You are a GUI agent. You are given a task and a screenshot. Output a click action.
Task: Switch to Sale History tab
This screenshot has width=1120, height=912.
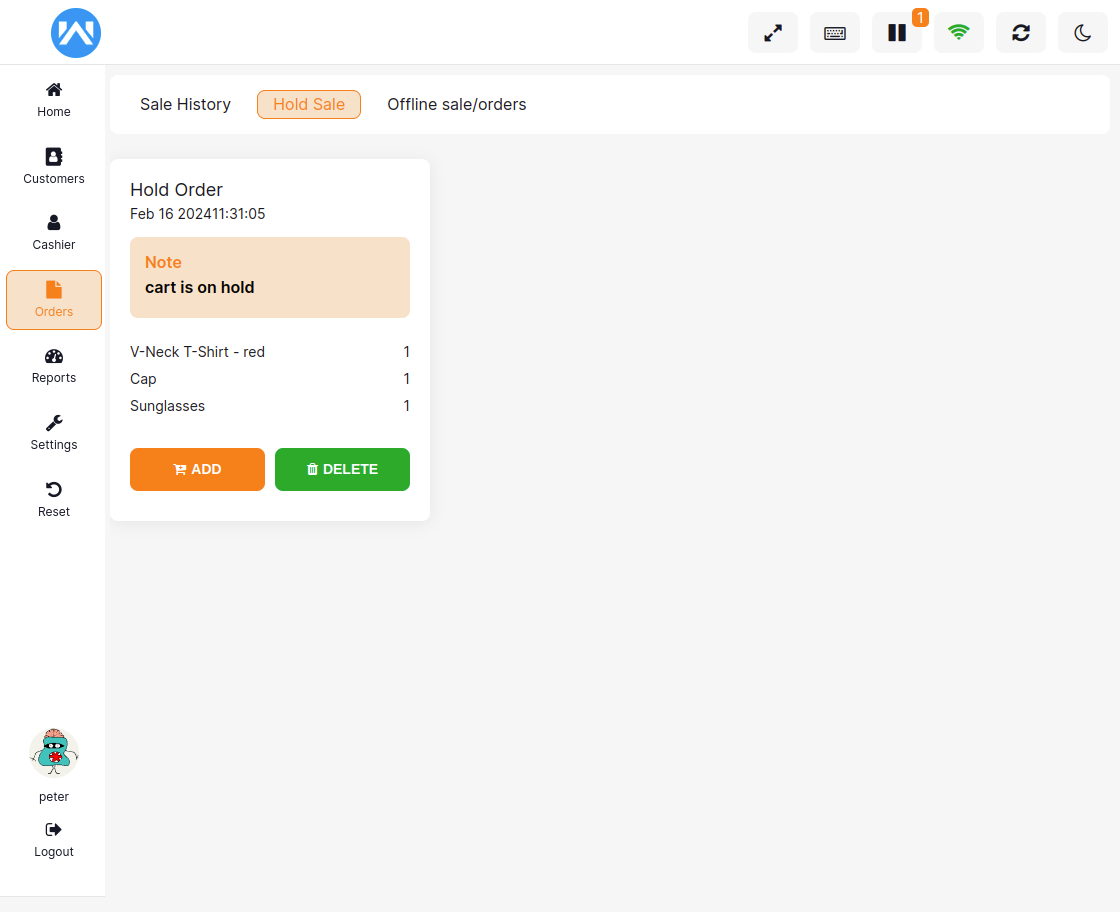pyautogui.click(x=185, y=105)
